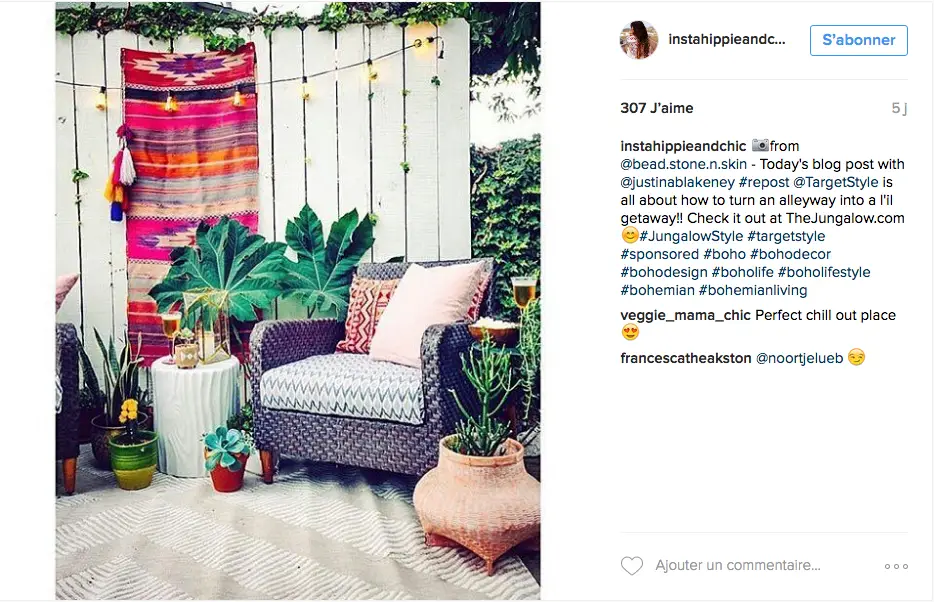The height and width of the screenshot is (602, 934).
Task: Click the #JungalowStyle hashtag
Action: point(691,236)
